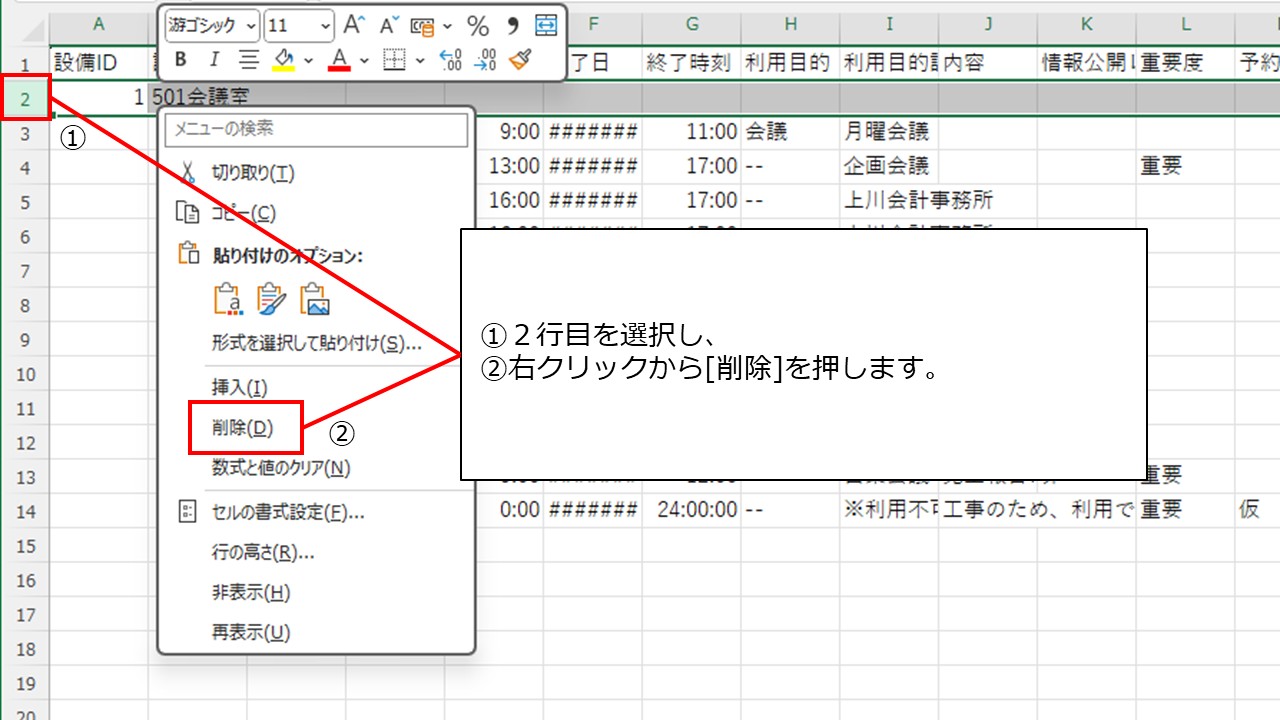Screen dimensions: 1280x720
Task: Select the 501会議室 cell
Action: coord(198,97)
